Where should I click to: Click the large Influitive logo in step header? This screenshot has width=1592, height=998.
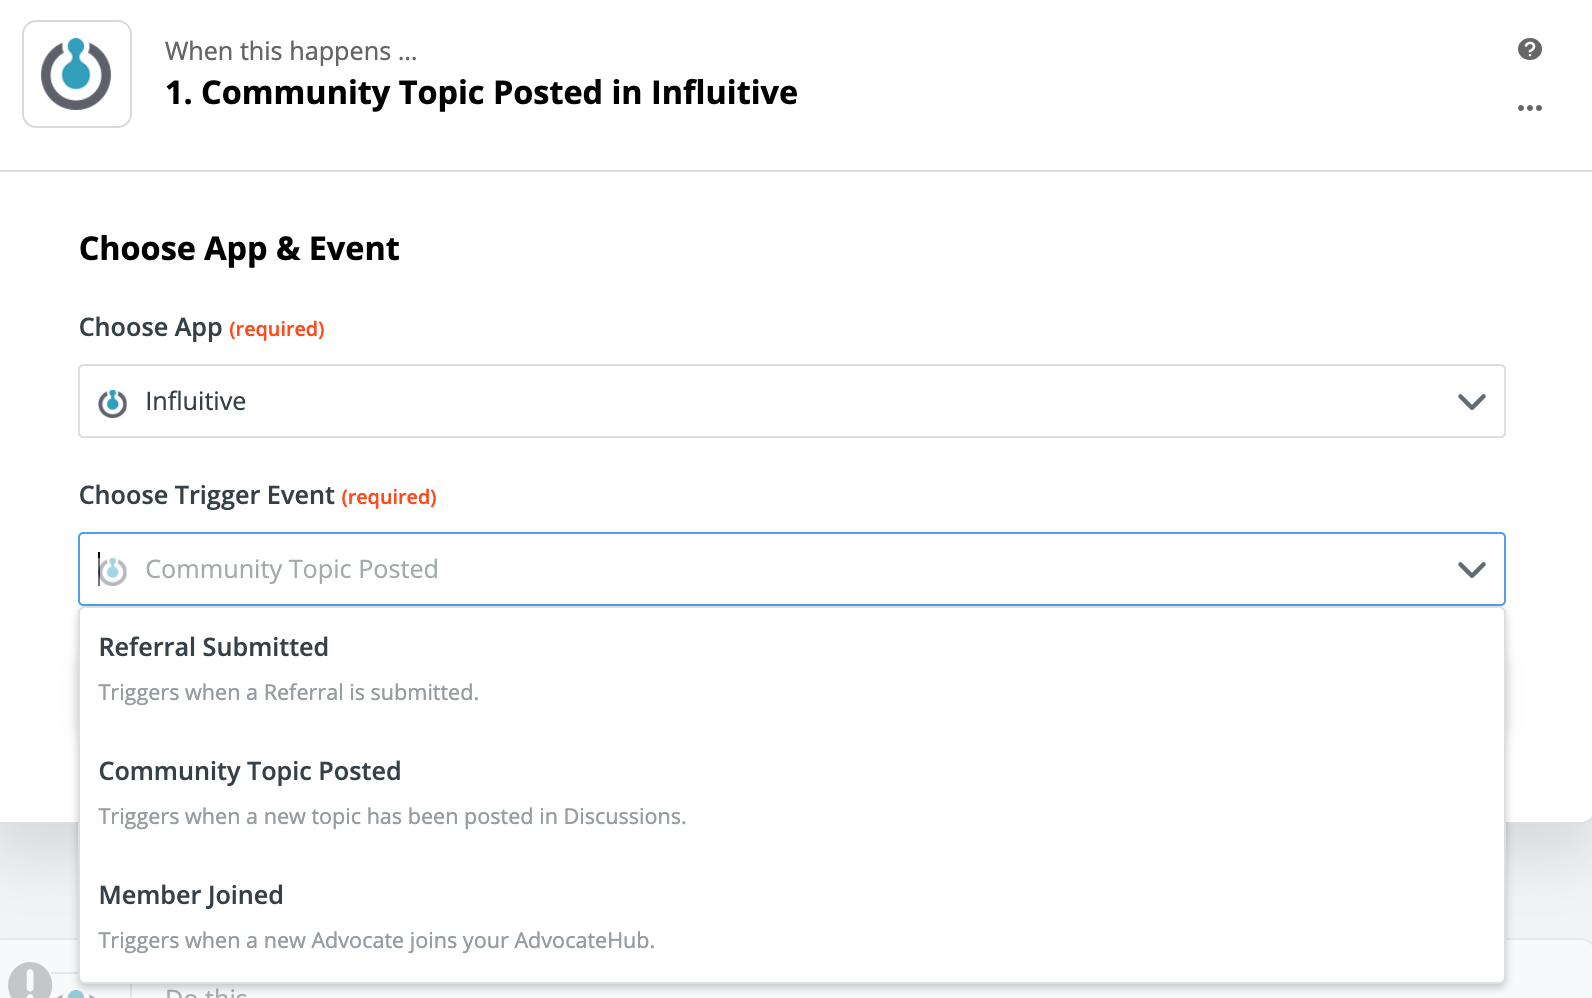(77, 74)
